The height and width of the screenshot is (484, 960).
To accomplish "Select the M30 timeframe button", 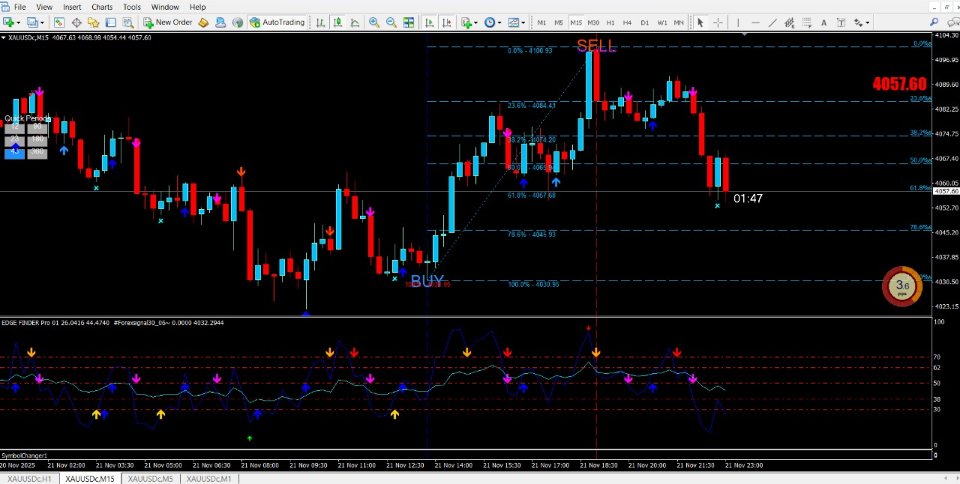I will [593, 23].
